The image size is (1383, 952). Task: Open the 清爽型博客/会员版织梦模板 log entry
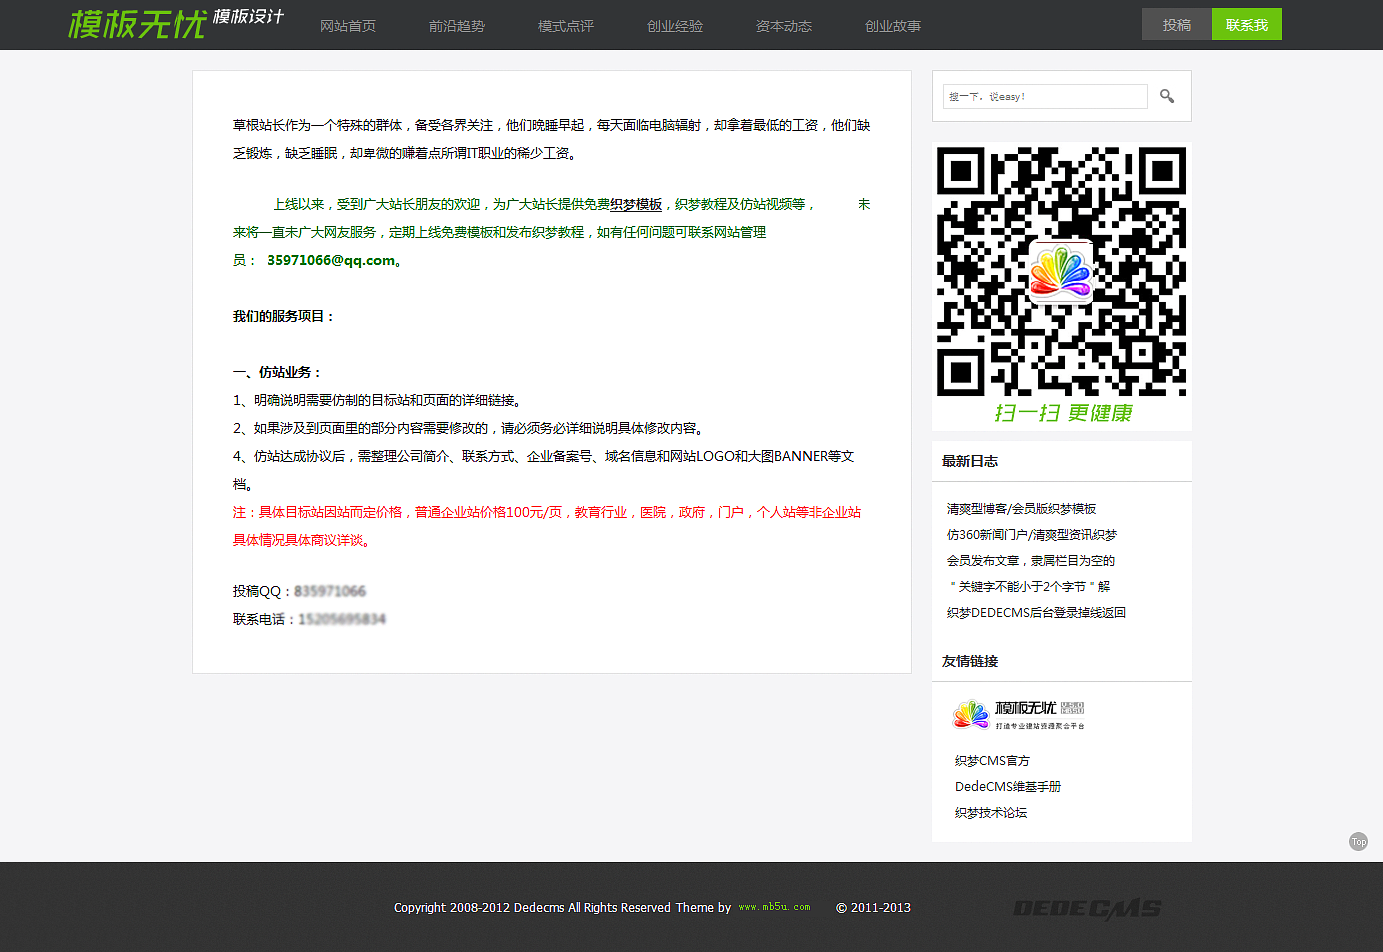coord(1021,509)
